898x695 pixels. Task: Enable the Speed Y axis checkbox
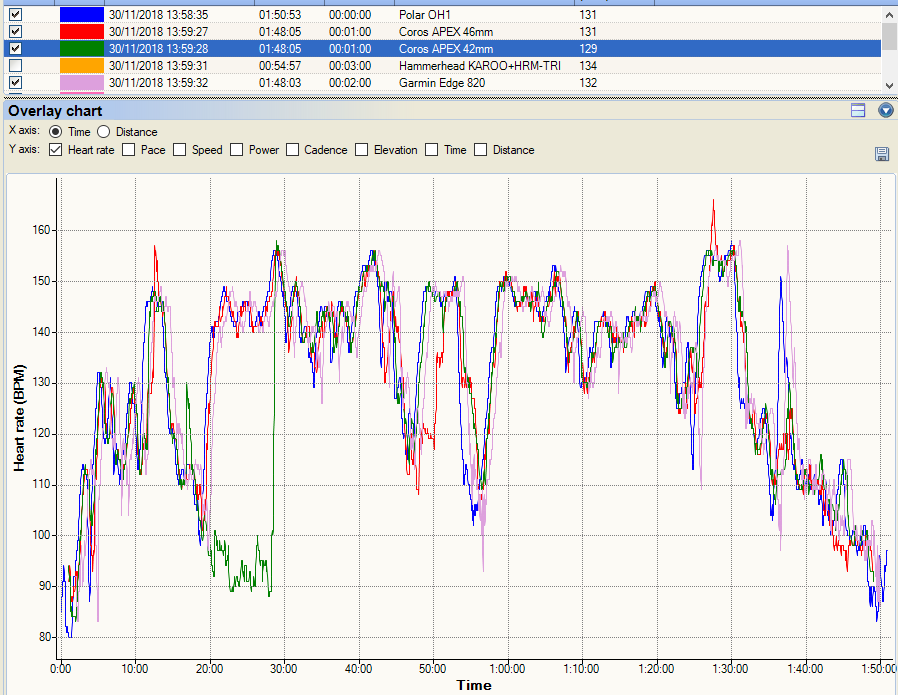[x=180, y=150]
